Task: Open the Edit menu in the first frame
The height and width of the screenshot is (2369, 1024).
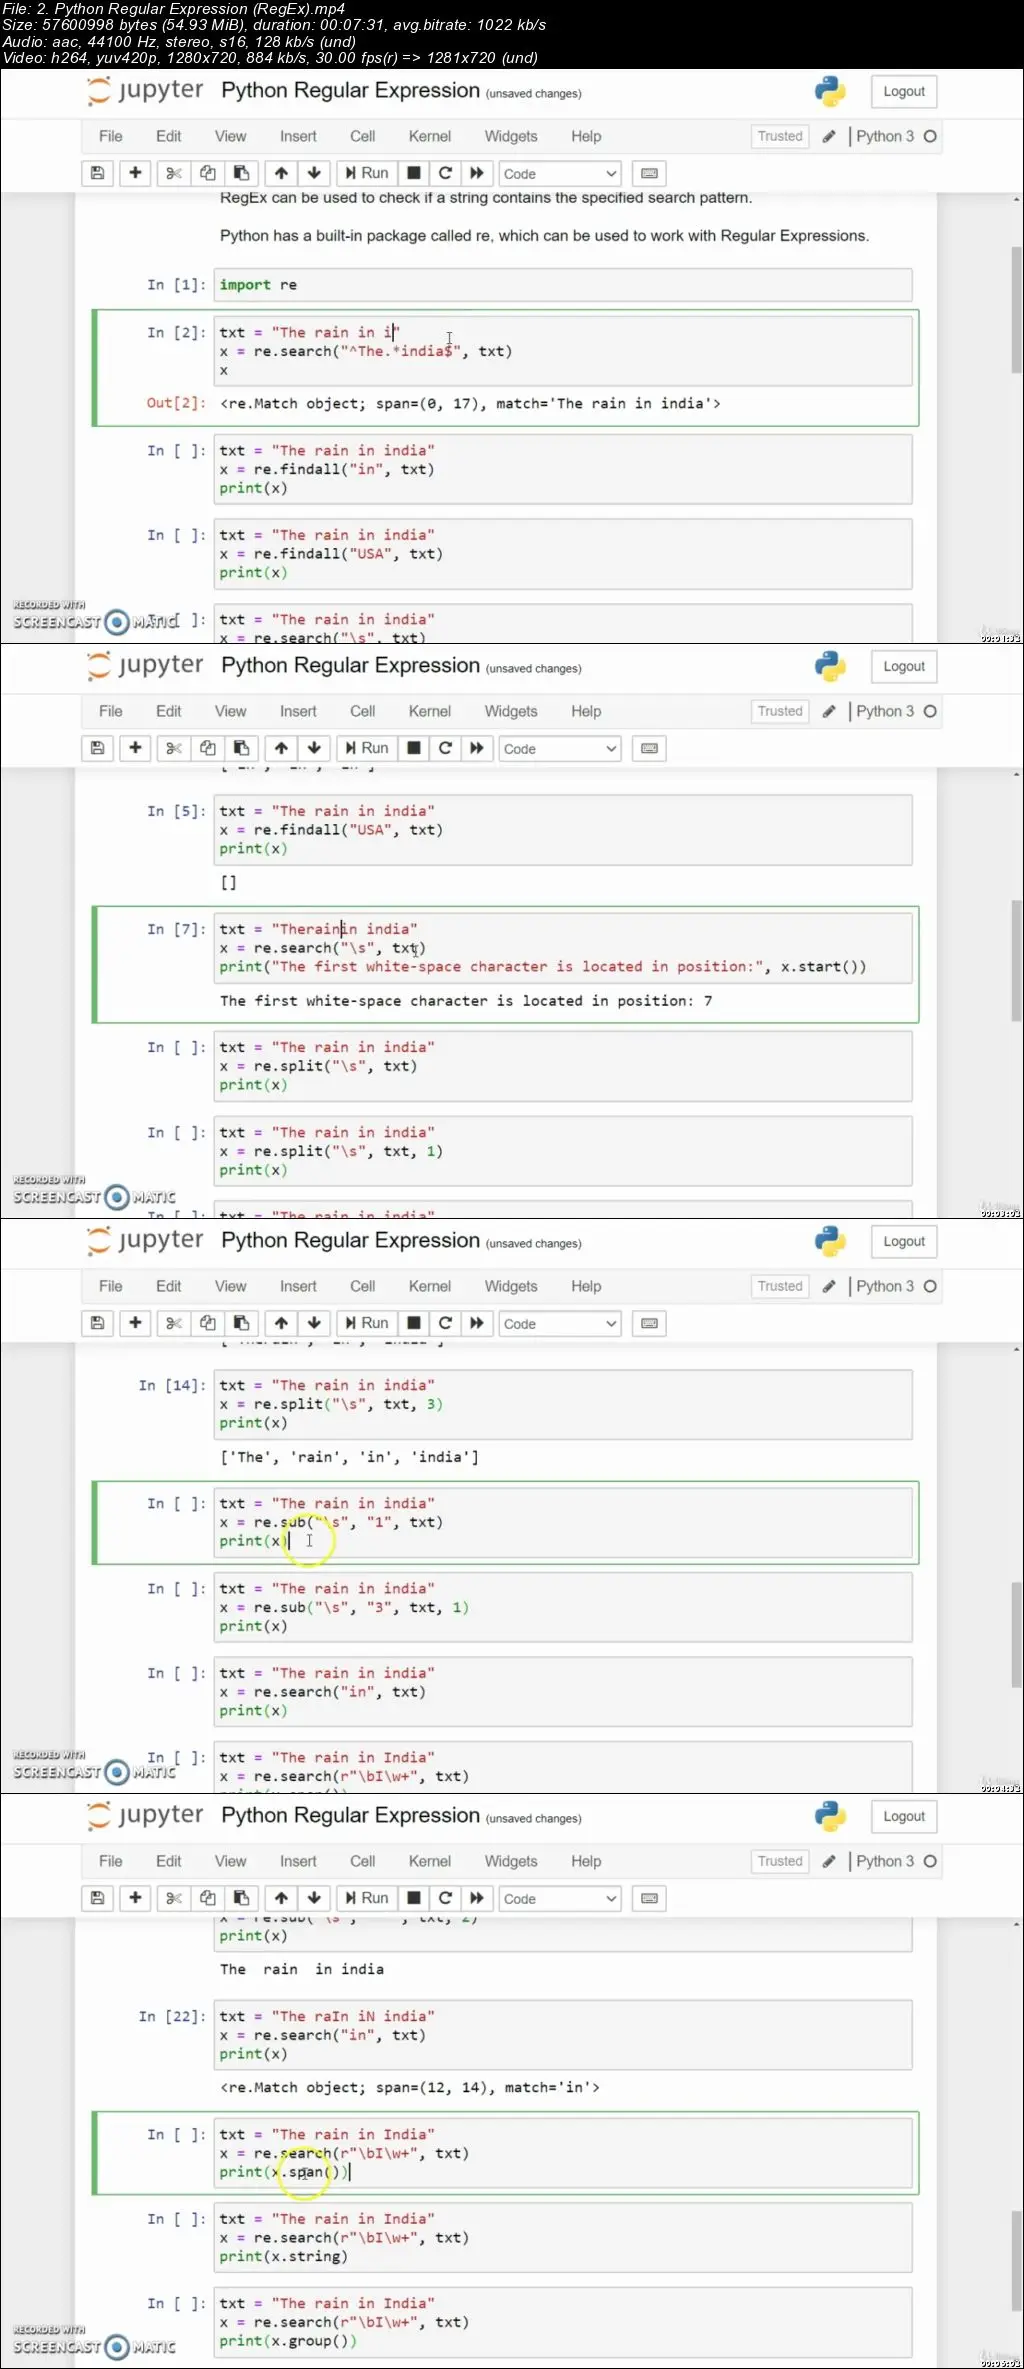Action: [x=168, y=136]
